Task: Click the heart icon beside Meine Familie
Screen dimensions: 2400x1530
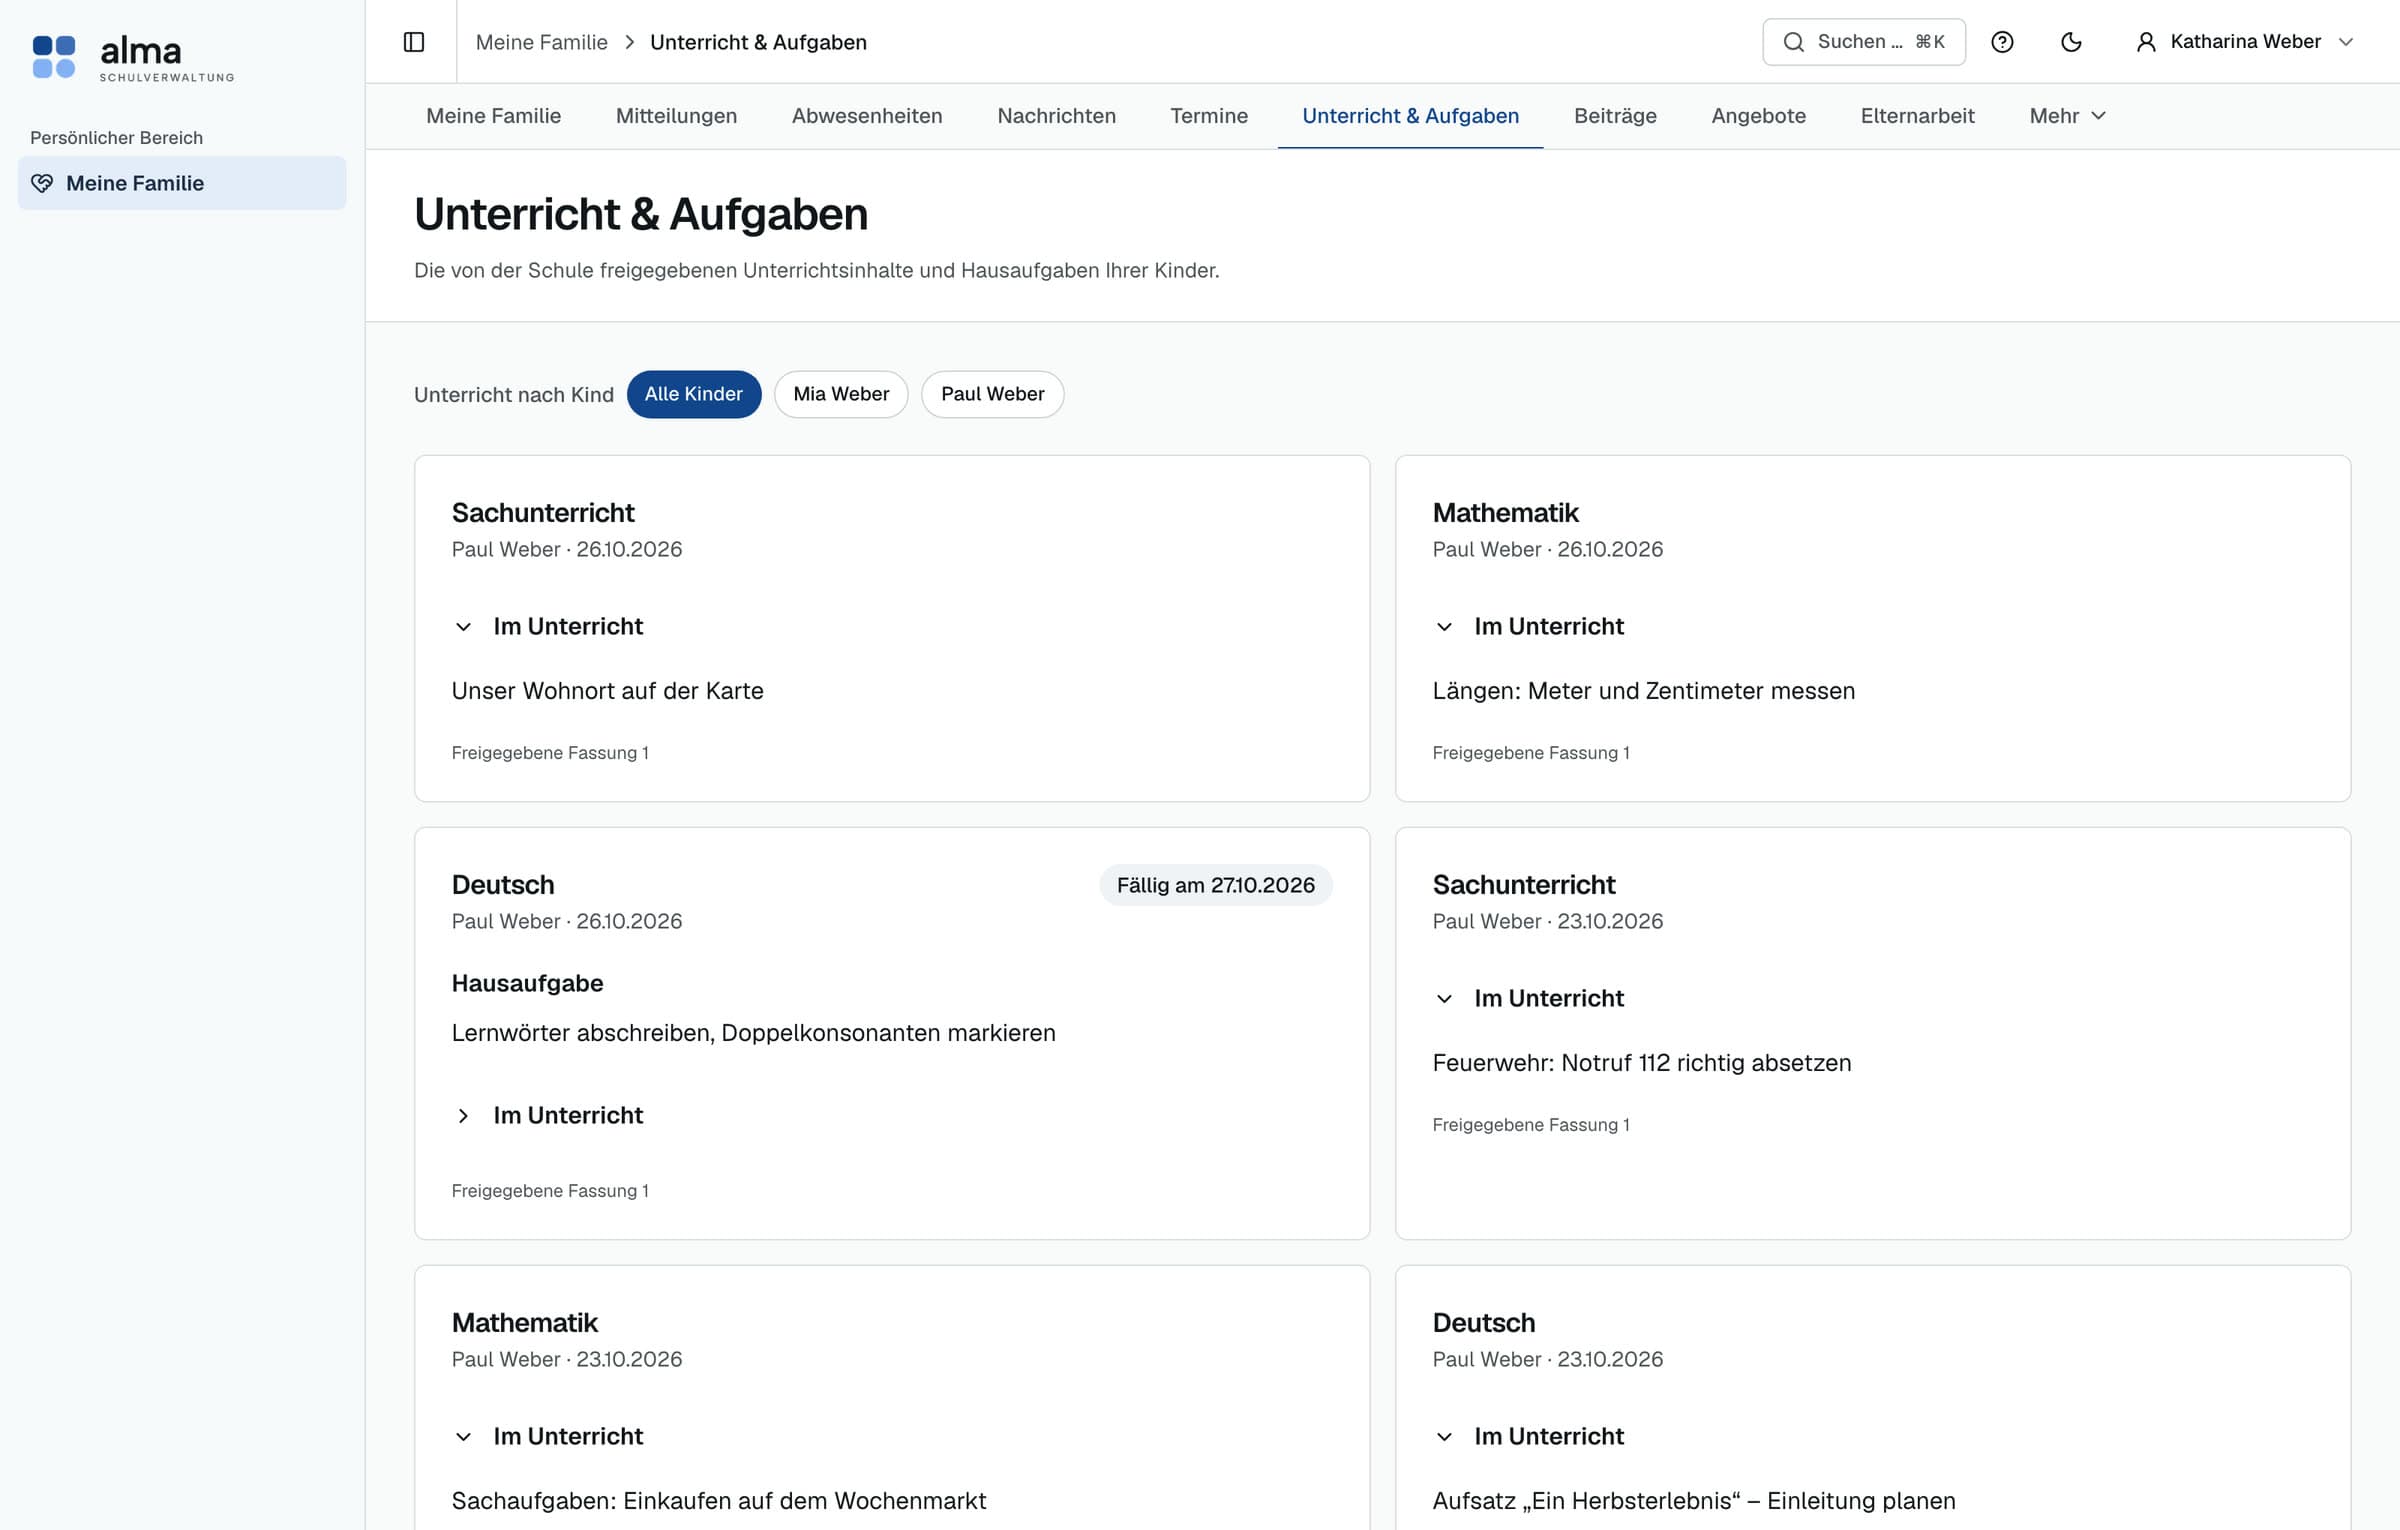Action: click(42, 183)
